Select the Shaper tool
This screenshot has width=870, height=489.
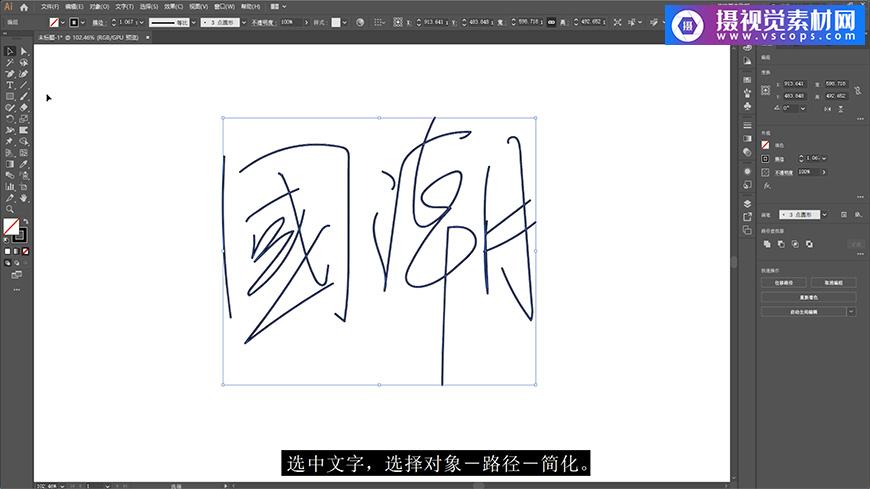tap(9, 108)
